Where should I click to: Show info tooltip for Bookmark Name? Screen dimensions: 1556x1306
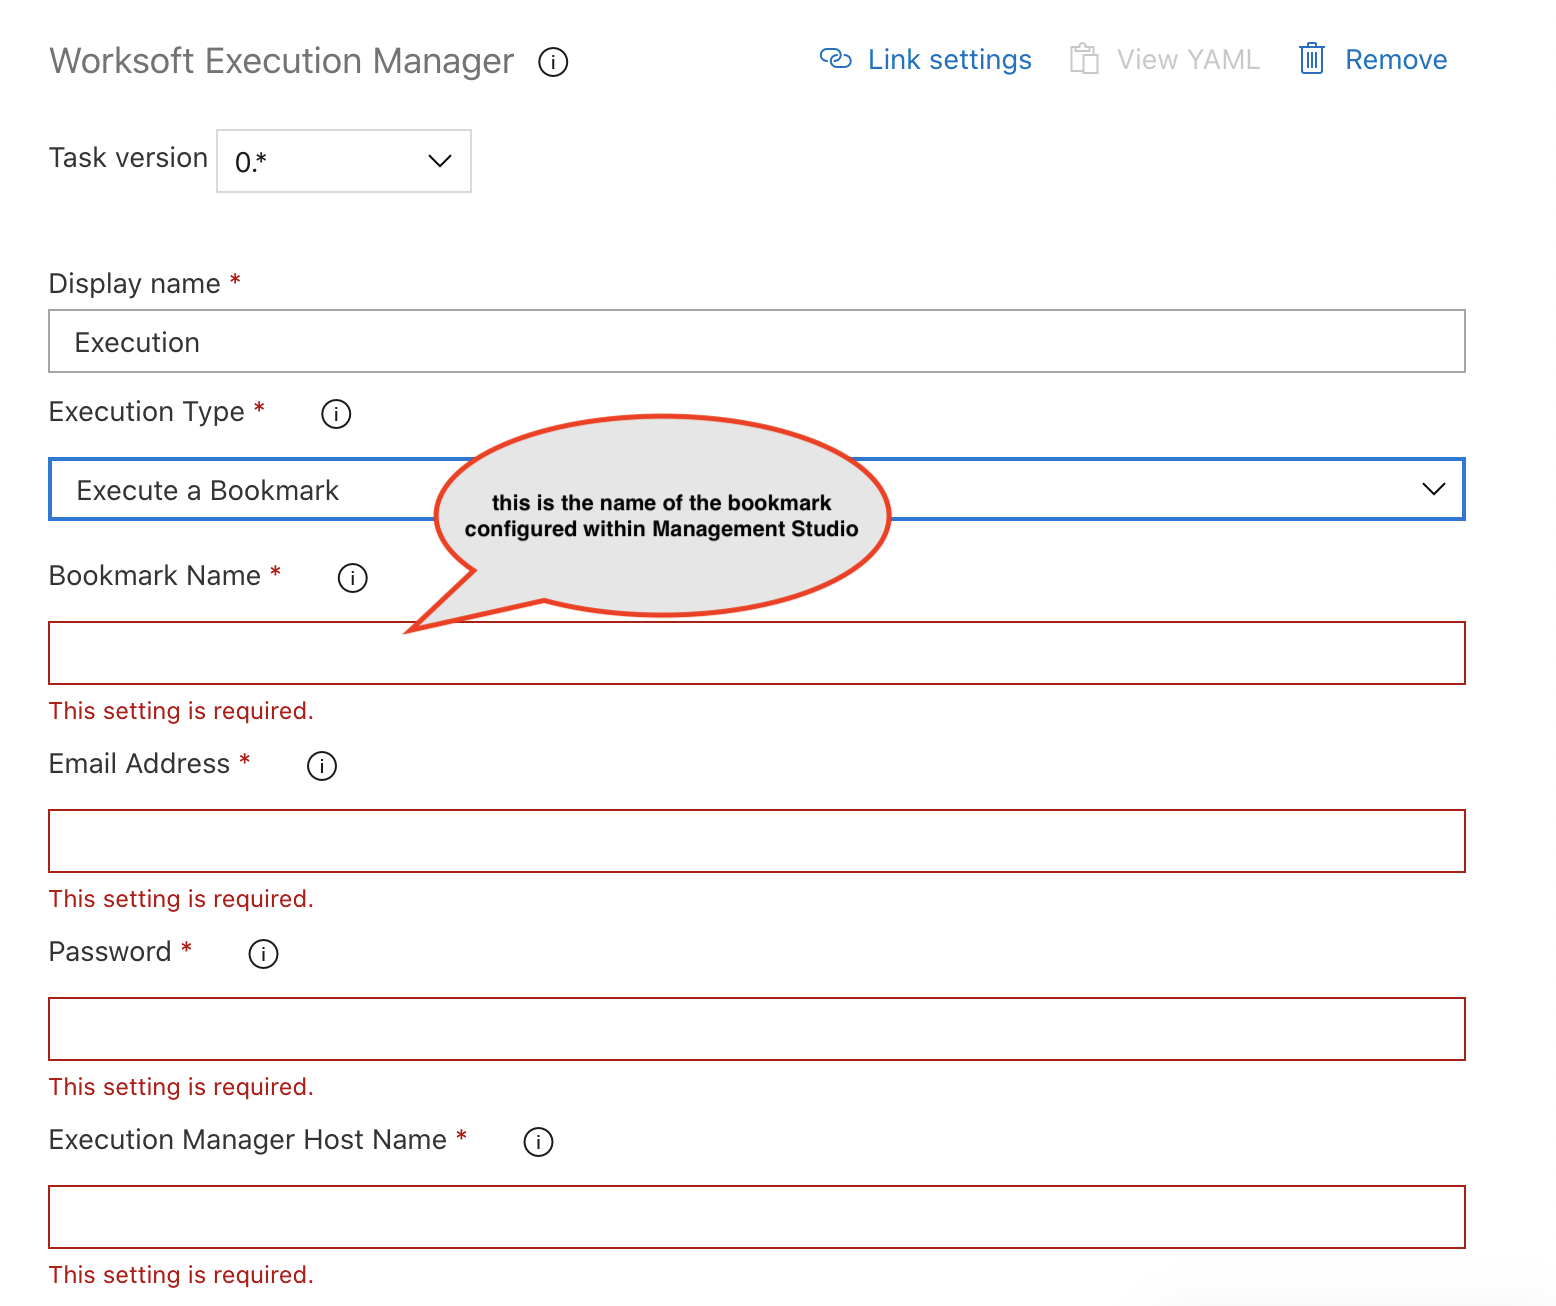click(x=353, y=578)
